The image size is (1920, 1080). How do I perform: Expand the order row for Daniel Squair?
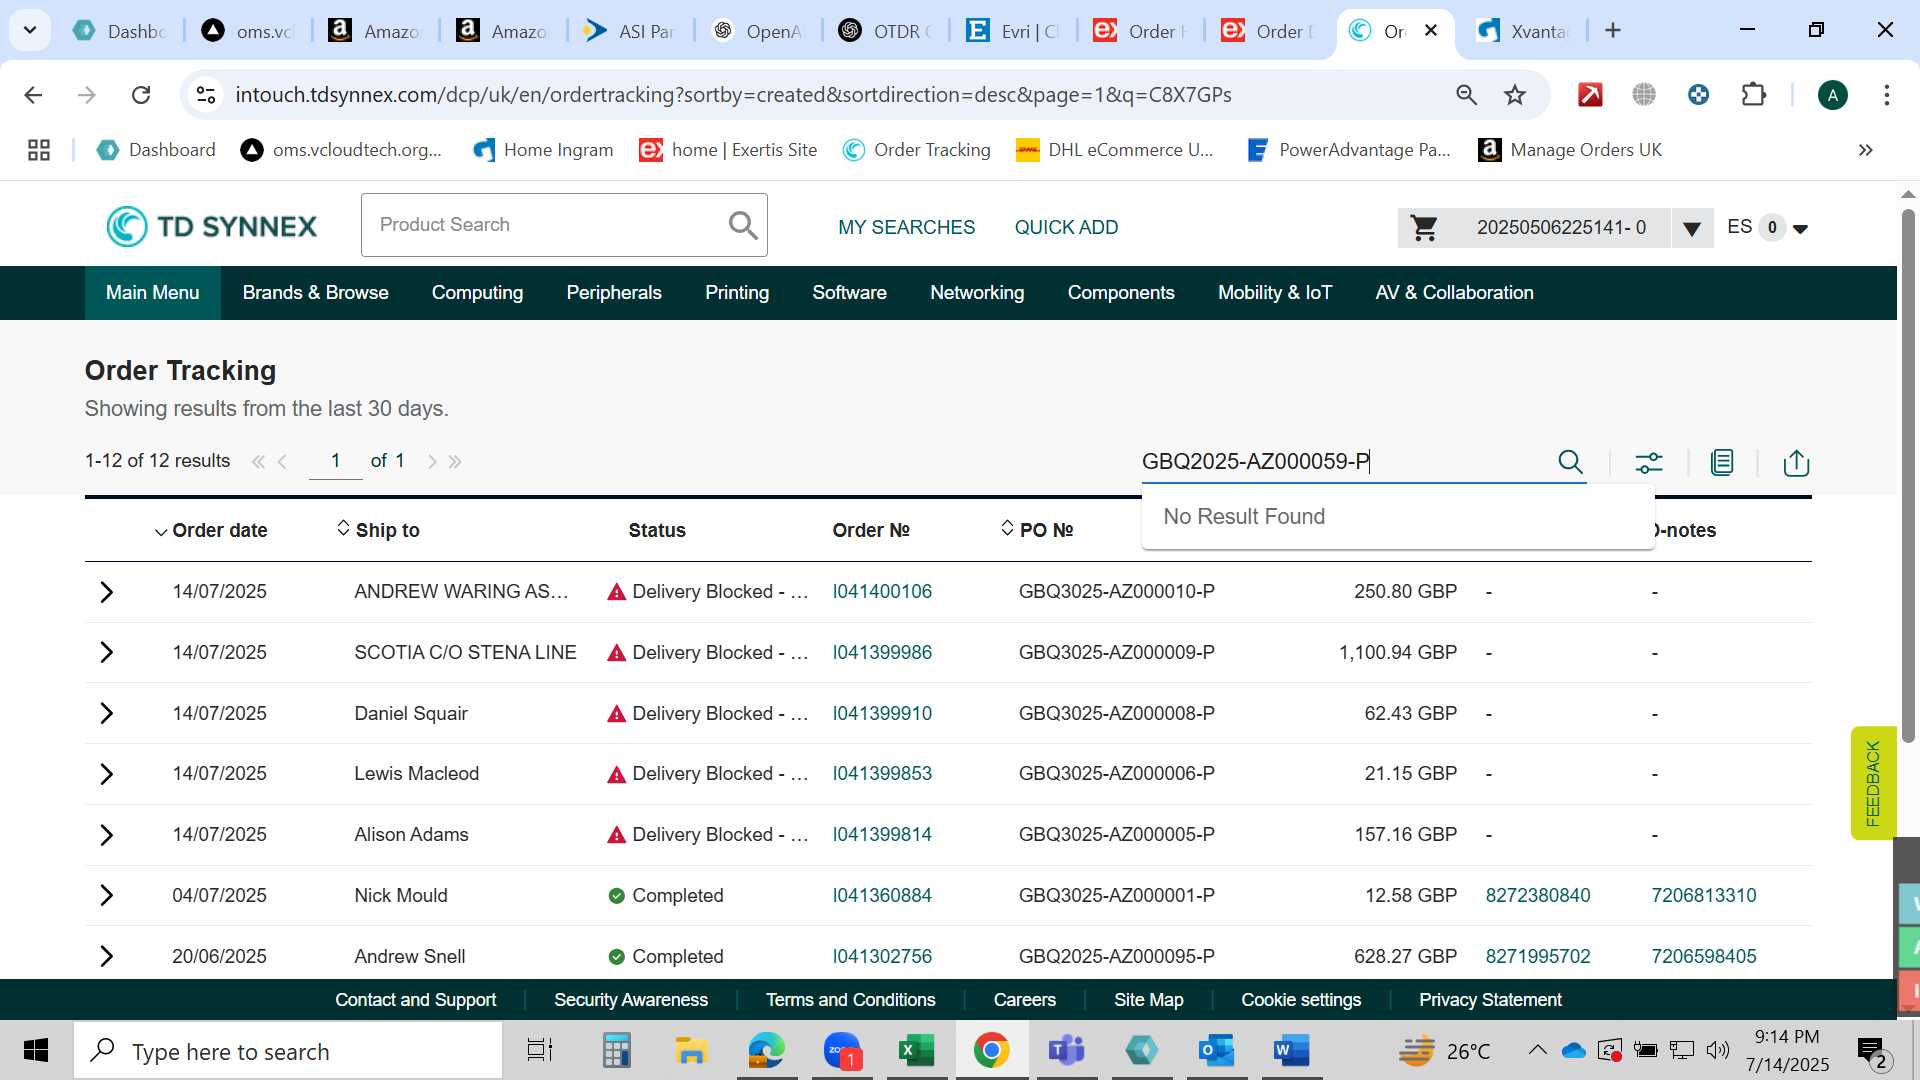pyautogui.click(x=107, y=714)
